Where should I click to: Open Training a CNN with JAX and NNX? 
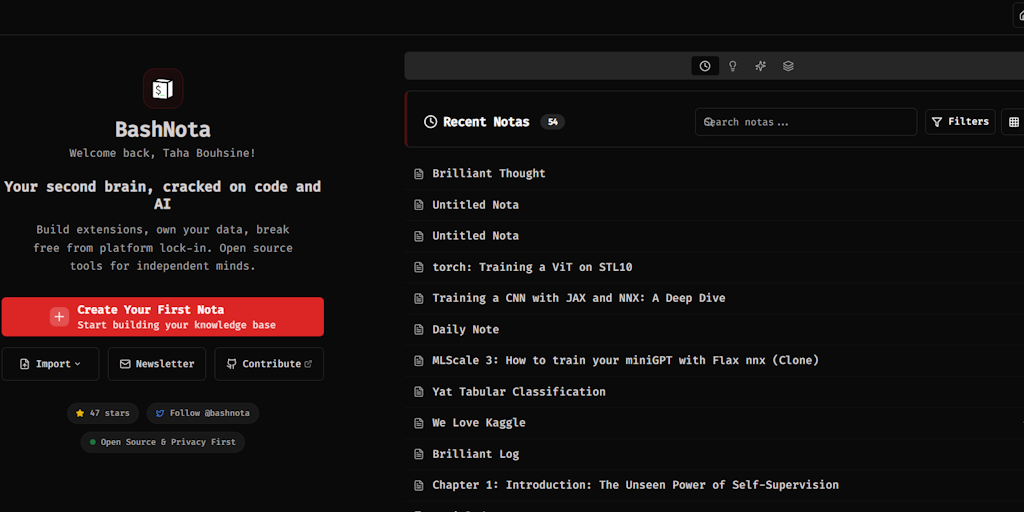579,298
